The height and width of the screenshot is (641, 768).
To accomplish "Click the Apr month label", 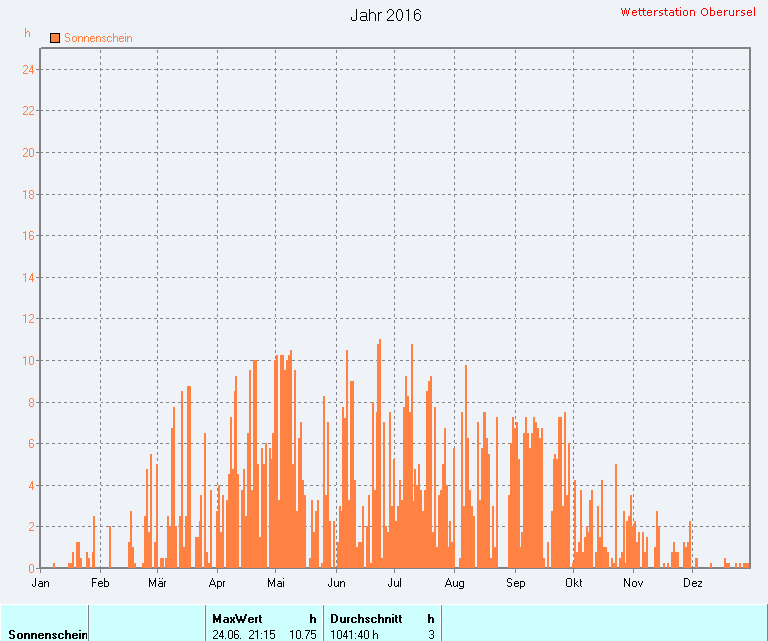I will pyautogui.click(x=217, y=583).
